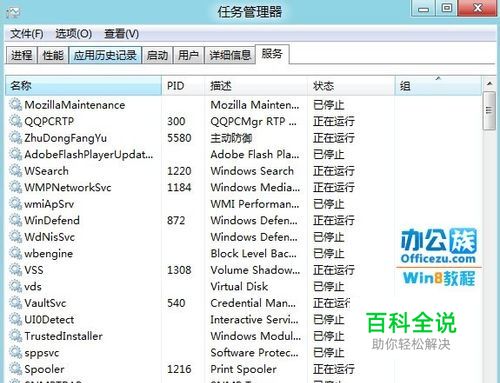This screenshot has width=500, height=383.
Task: Click the VSS service gear icon
Action: (15, 270)
